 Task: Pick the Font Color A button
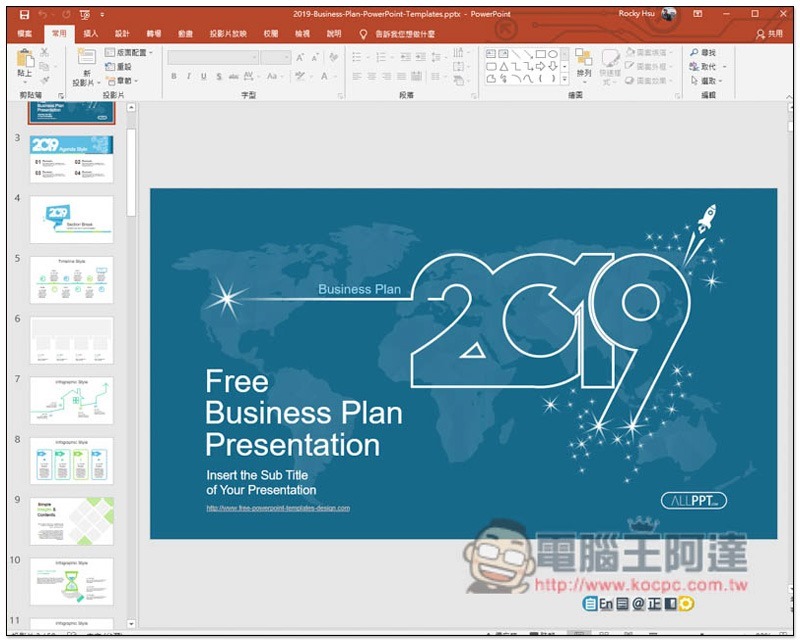click(x=324, y=76)
